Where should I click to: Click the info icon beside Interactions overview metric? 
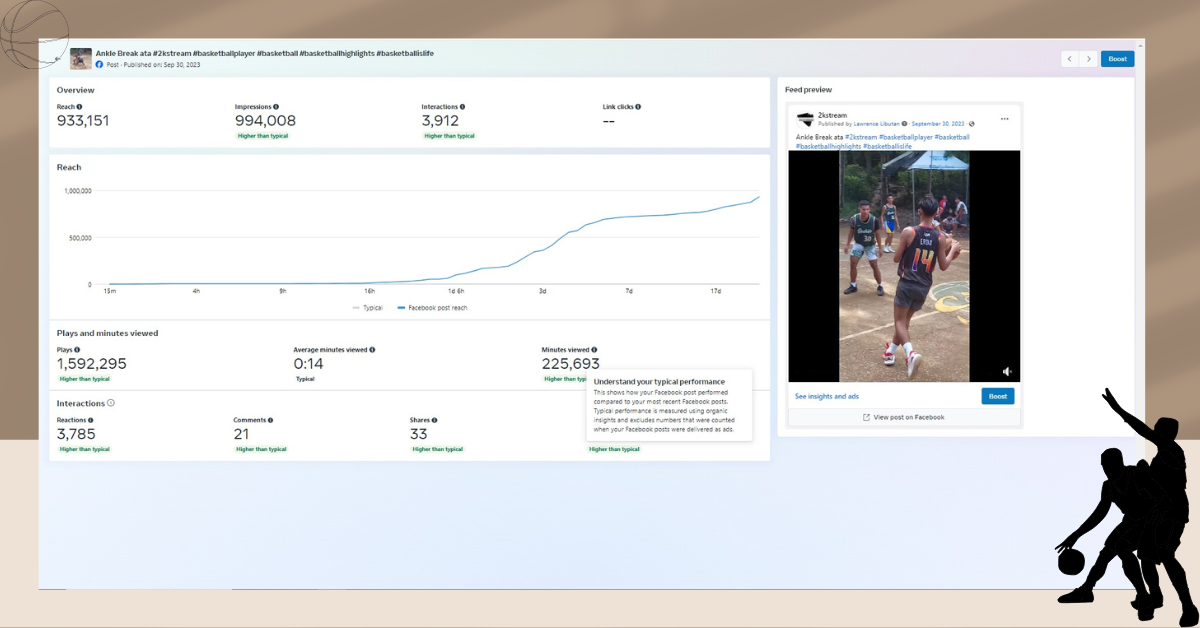click(462, 107)
